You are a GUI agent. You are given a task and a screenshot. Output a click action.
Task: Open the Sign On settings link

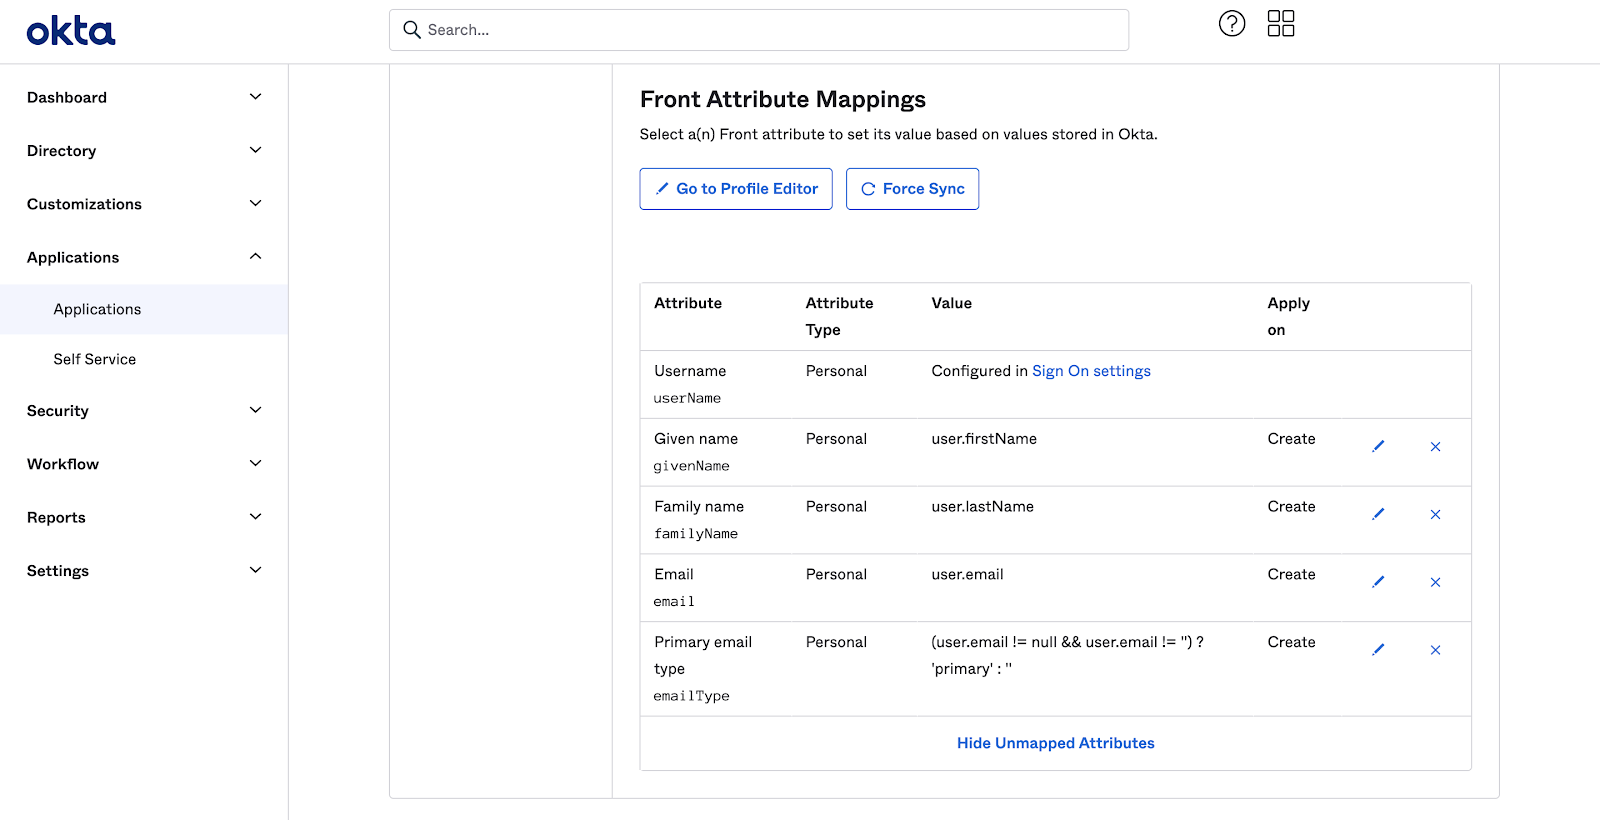click(1091, 371)
